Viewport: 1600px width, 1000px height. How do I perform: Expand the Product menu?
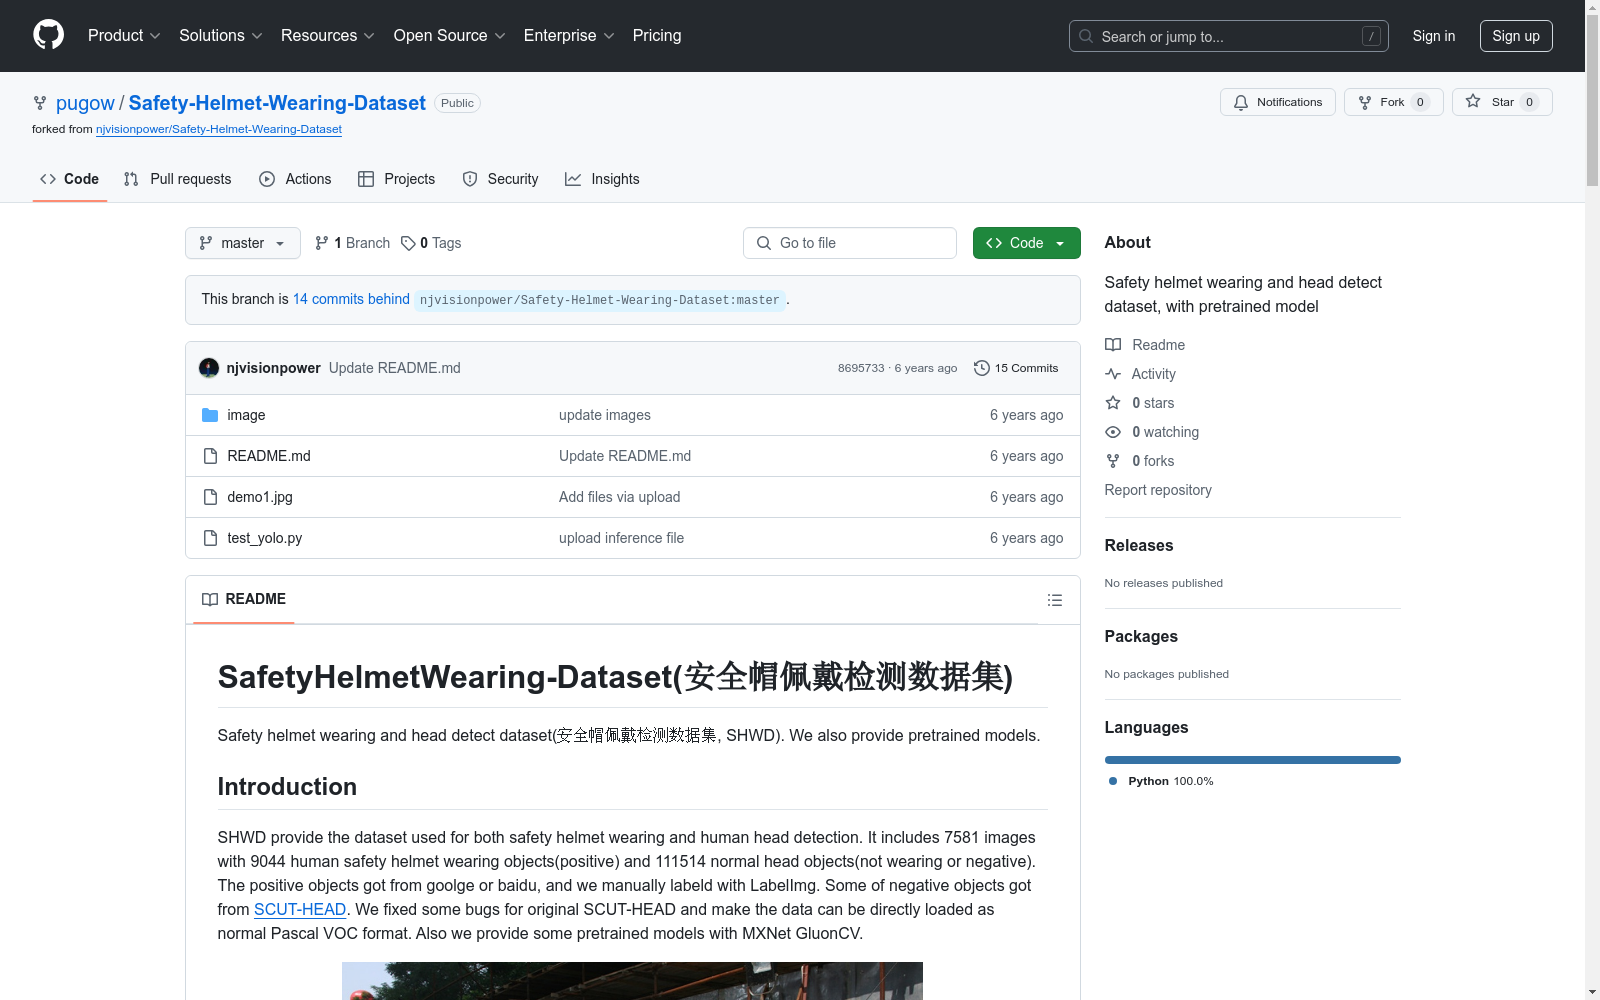pyautogui.click(x=124, y=35)
